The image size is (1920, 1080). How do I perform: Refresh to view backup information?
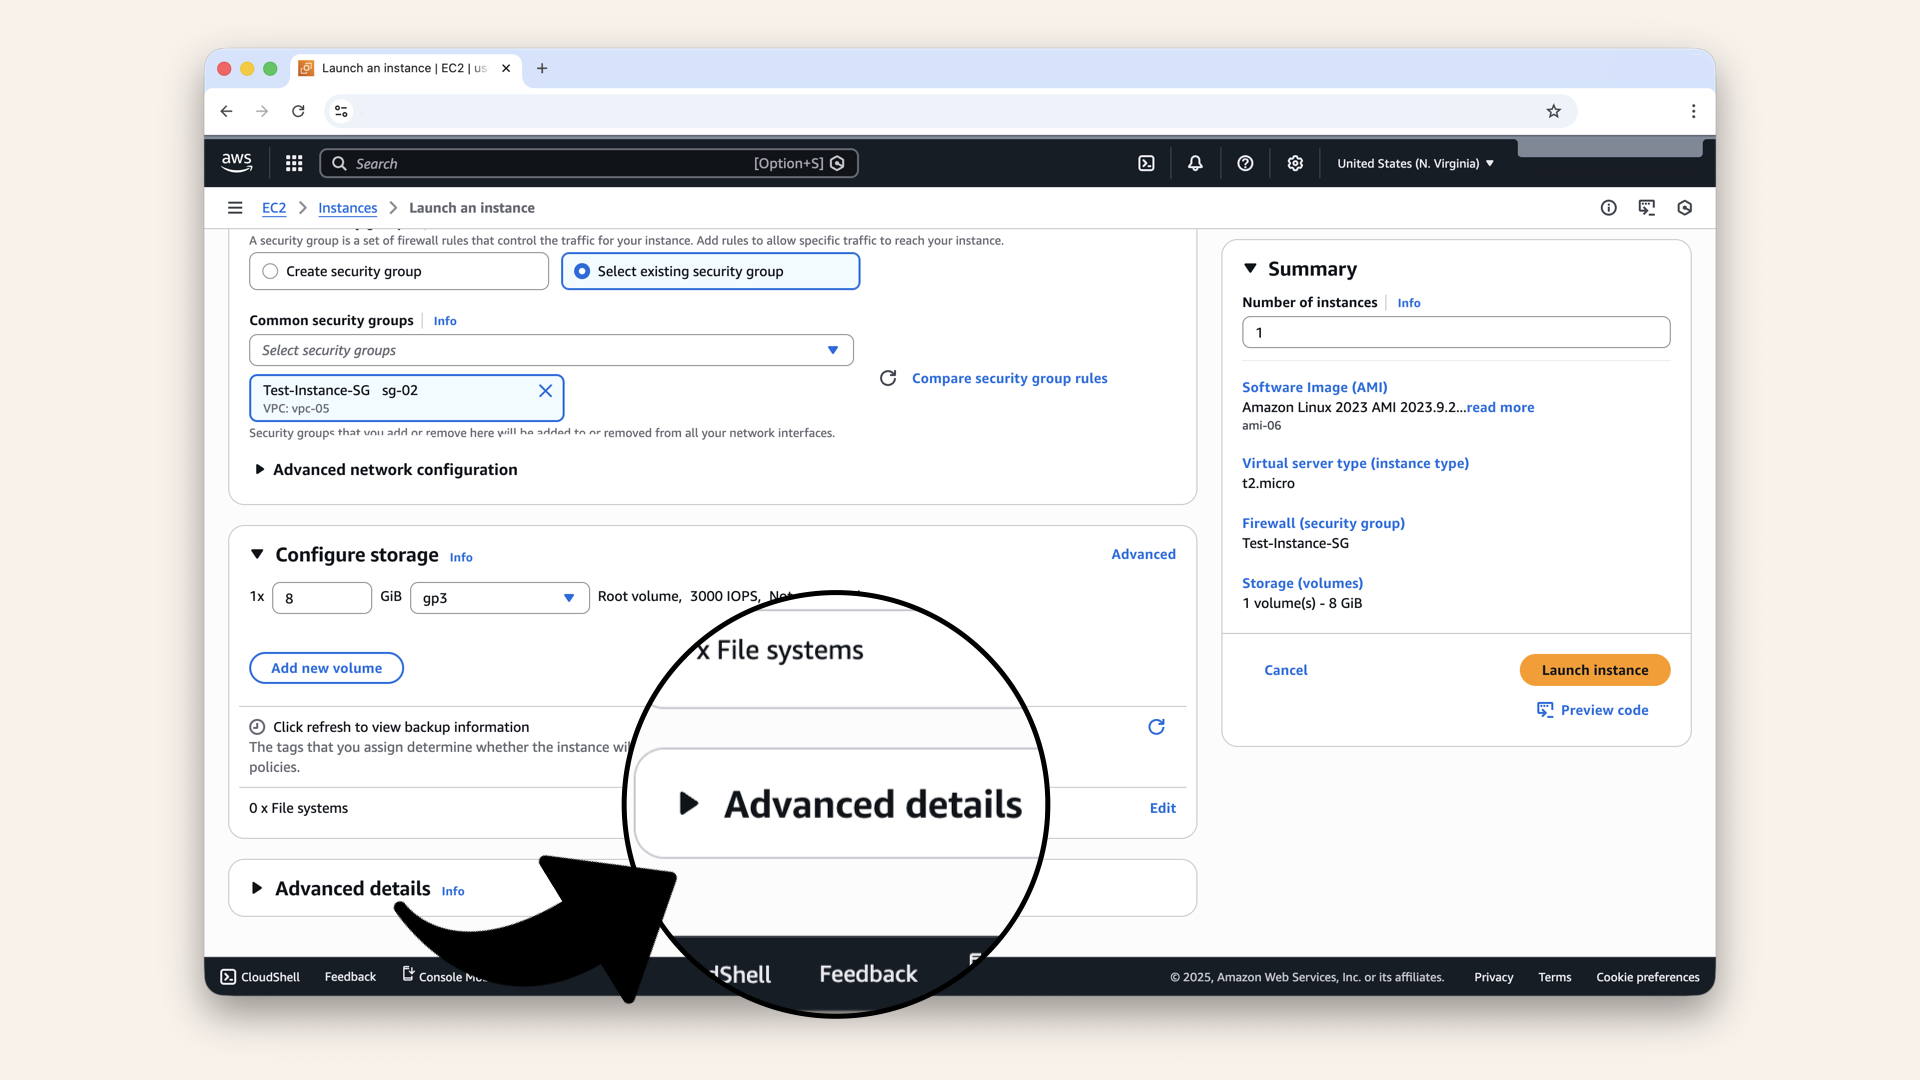(x=1156, y=727)
